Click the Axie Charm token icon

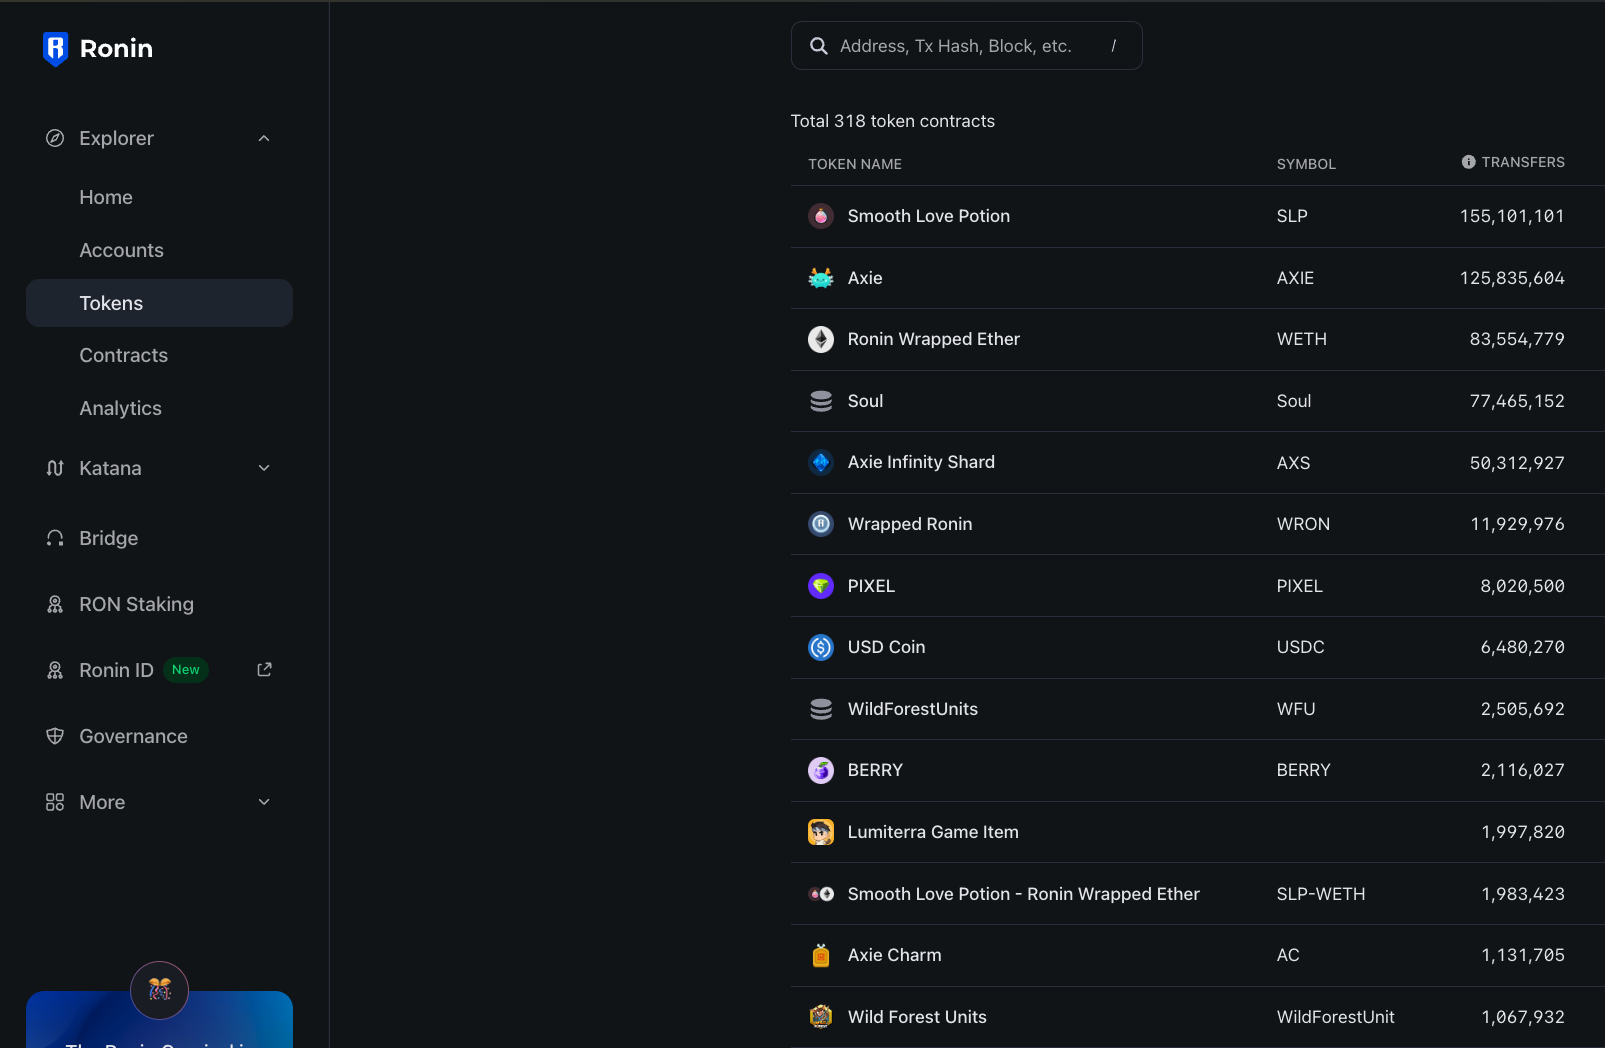point(821,955)
